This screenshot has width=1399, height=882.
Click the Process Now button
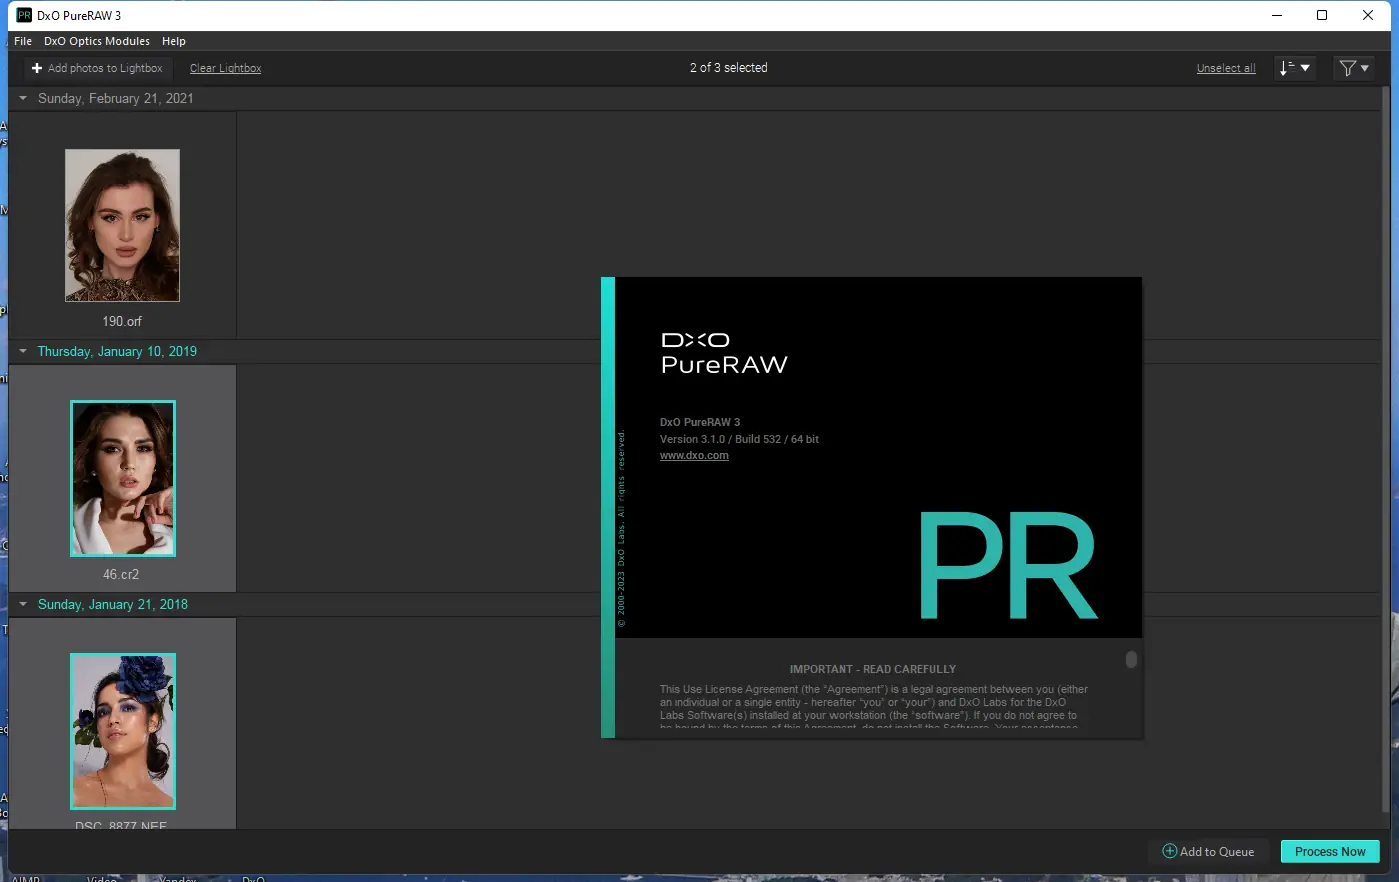pyautogui.click(x=1330, y=851)
